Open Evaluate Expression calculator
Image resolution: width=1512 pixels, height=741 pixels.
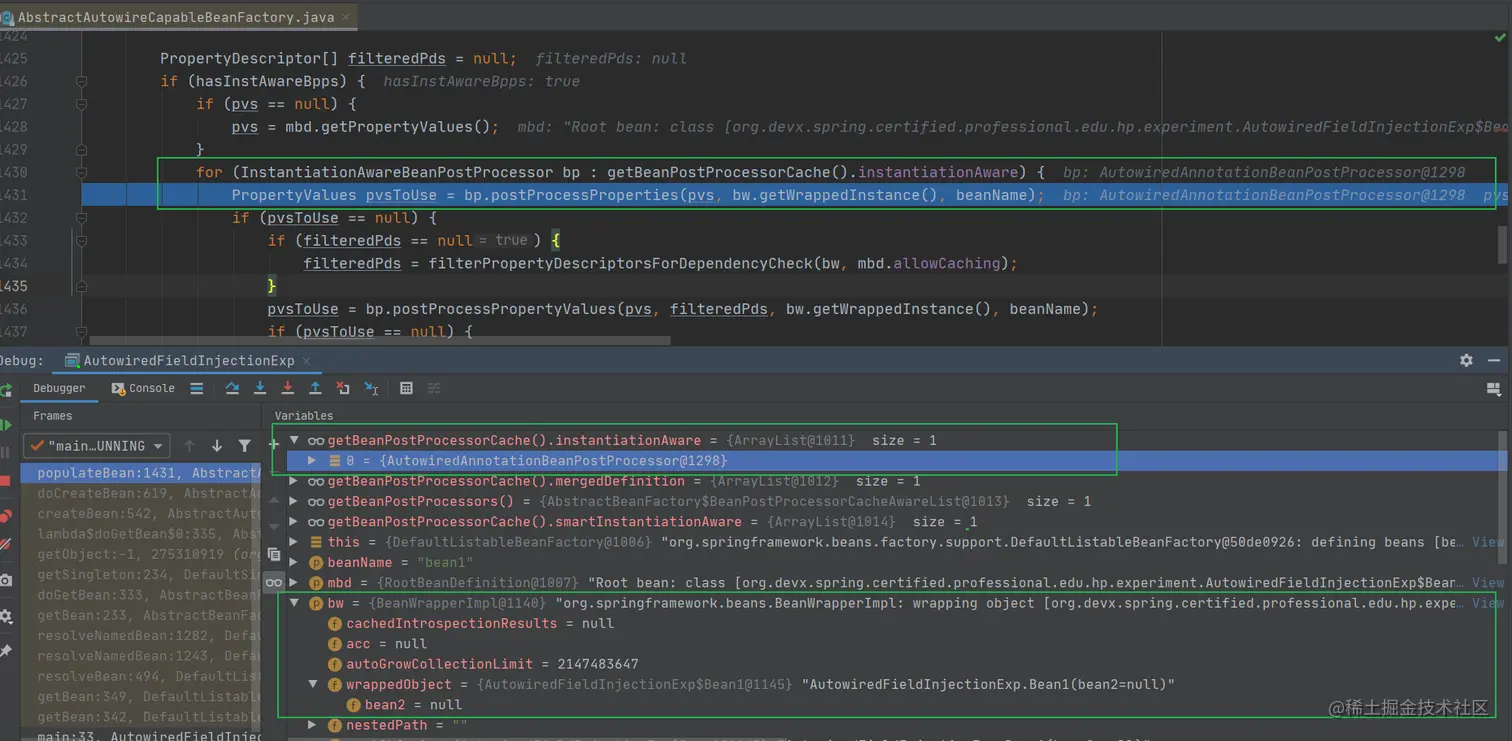[x=406, y=388]
